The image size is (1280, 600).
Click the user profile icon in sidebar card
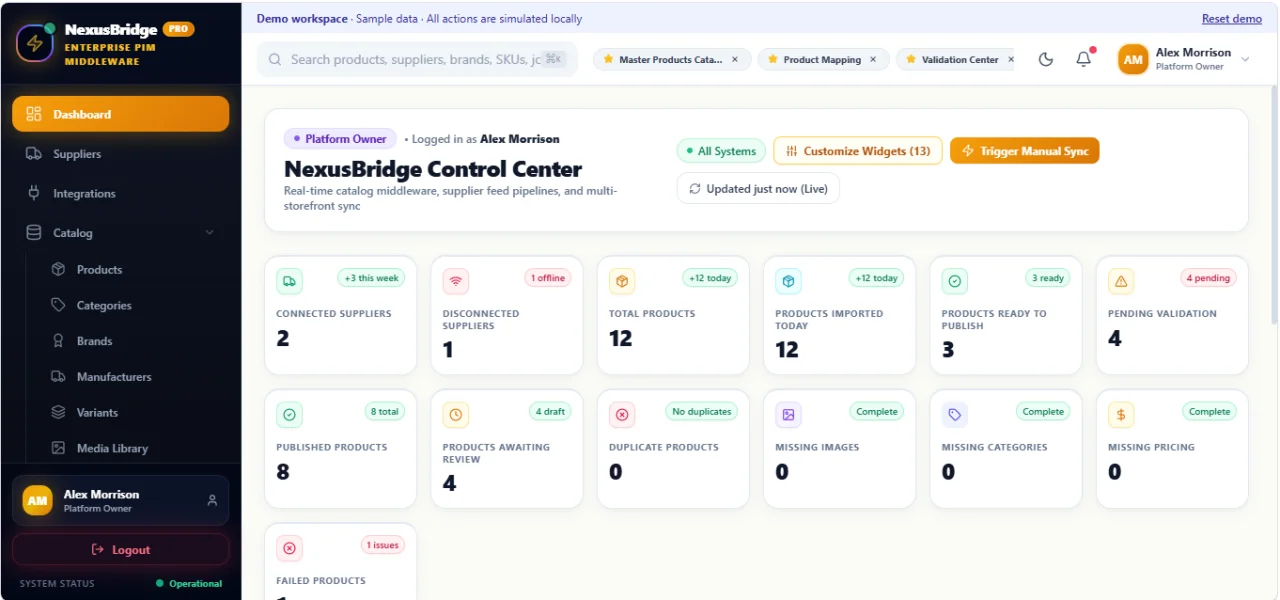[212, 500]
